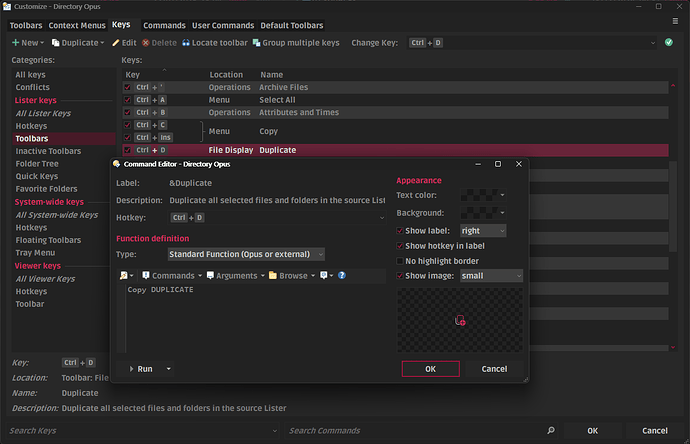Viewport: 690px width, 444px height.
Task: Click the Customize window Directory Opus title icon
Action: click(x=7, y=6)
